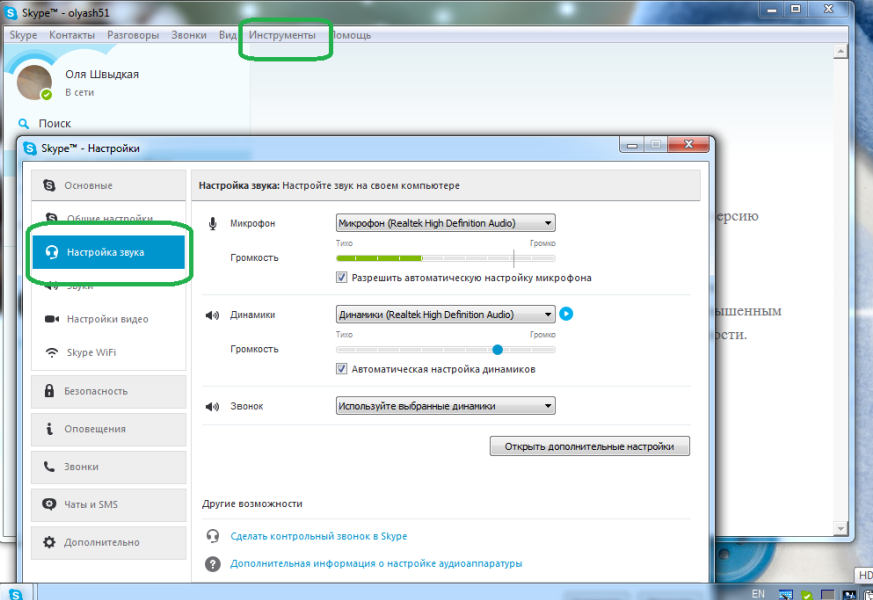Screen dimensions: 873x600
Task: Open the Динамики device dropdown
Action: pyautogui.click(x=445, y=314)
